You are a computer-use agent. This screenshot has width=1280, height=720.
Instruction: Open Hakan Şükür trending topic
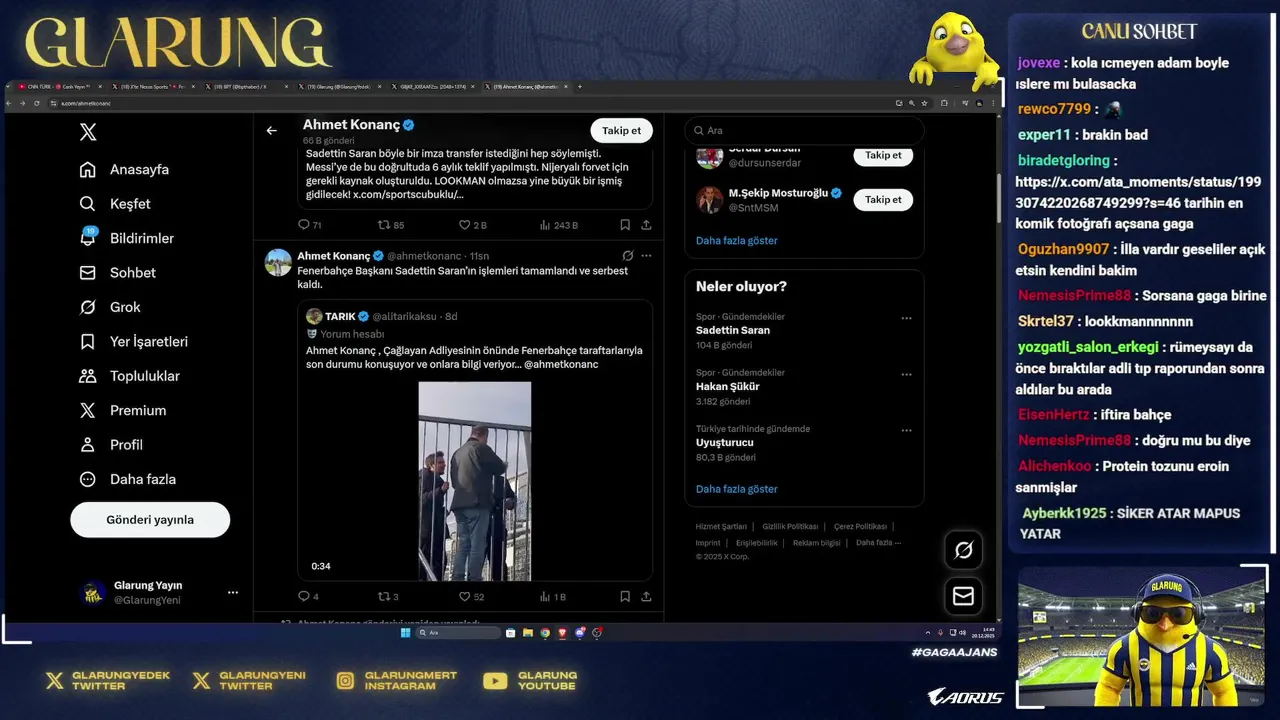(x=728, y=386)
